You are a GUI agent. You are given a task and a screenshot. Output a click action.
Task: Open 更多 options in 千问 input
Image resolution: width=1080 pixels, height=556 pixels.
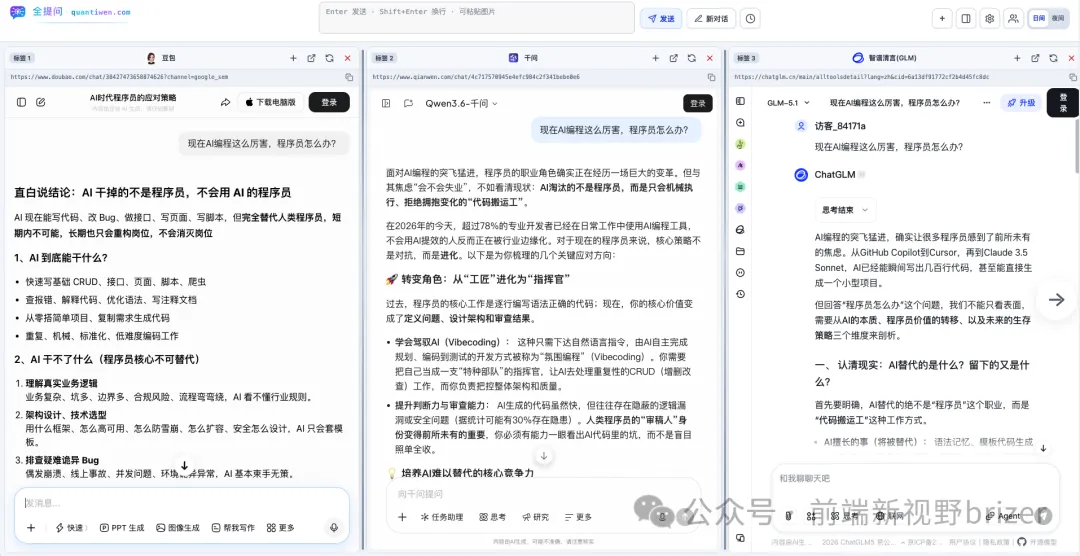(x=578, y=517)
